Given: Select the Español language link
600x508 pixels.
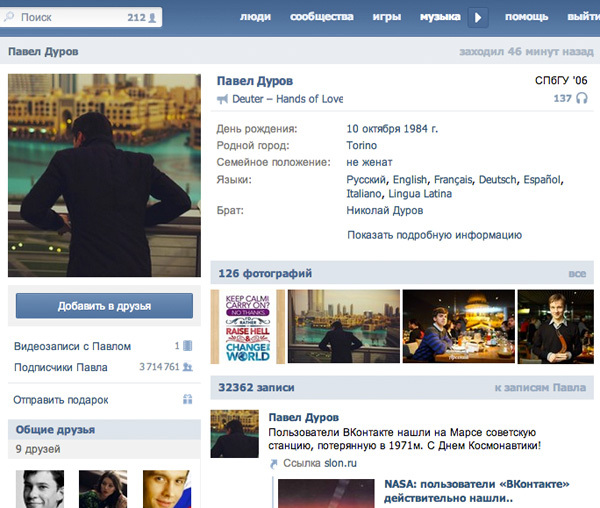Looking at the screenshot, I should click(x=543, y=179).
